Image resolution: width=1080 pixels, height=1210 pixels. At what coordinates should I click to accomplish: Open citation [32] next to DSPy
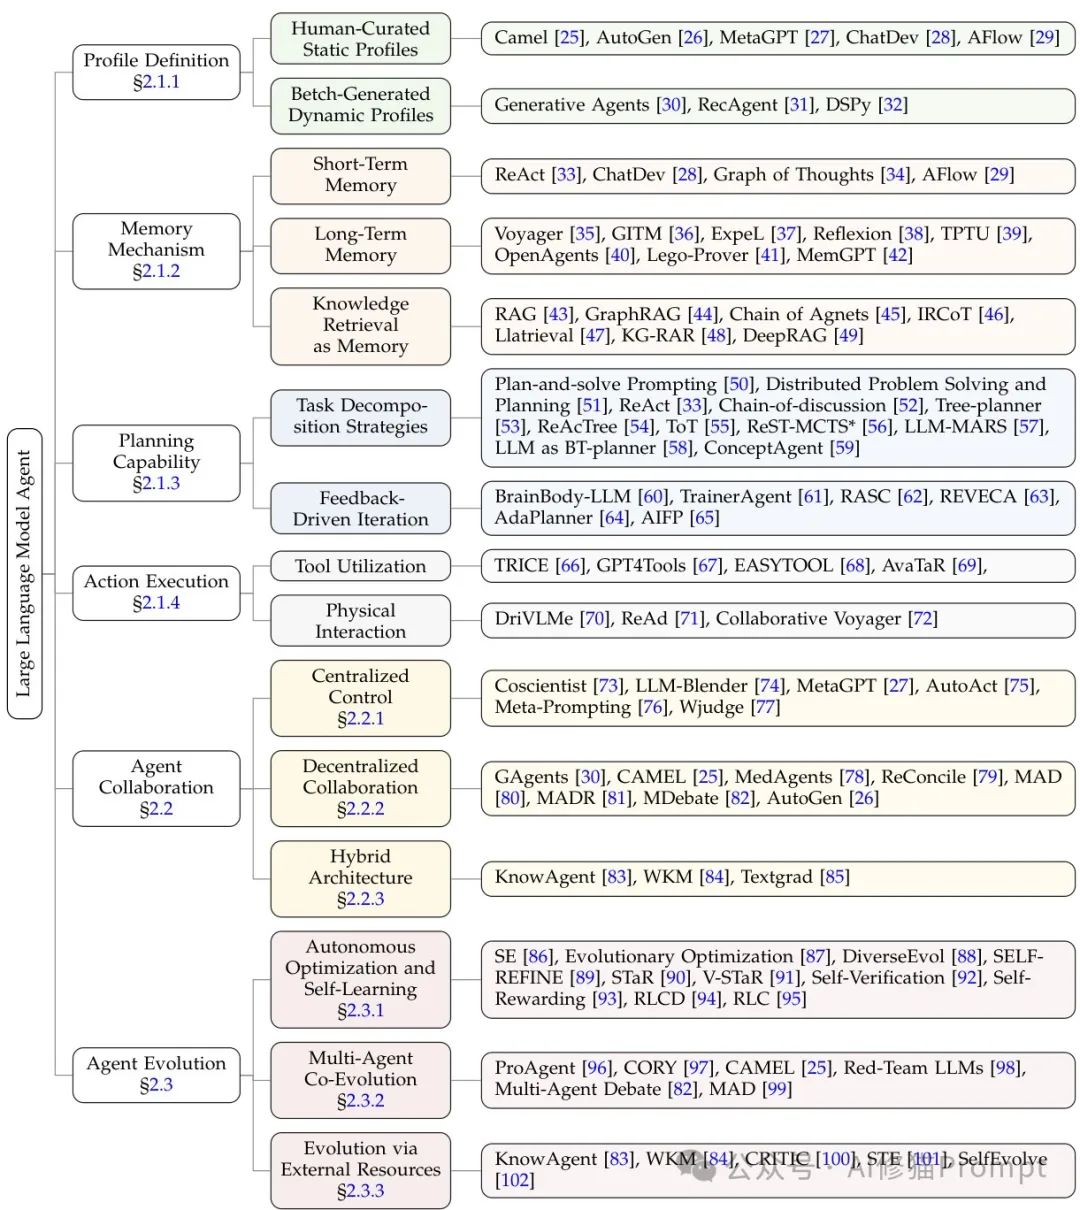(893, 105)
